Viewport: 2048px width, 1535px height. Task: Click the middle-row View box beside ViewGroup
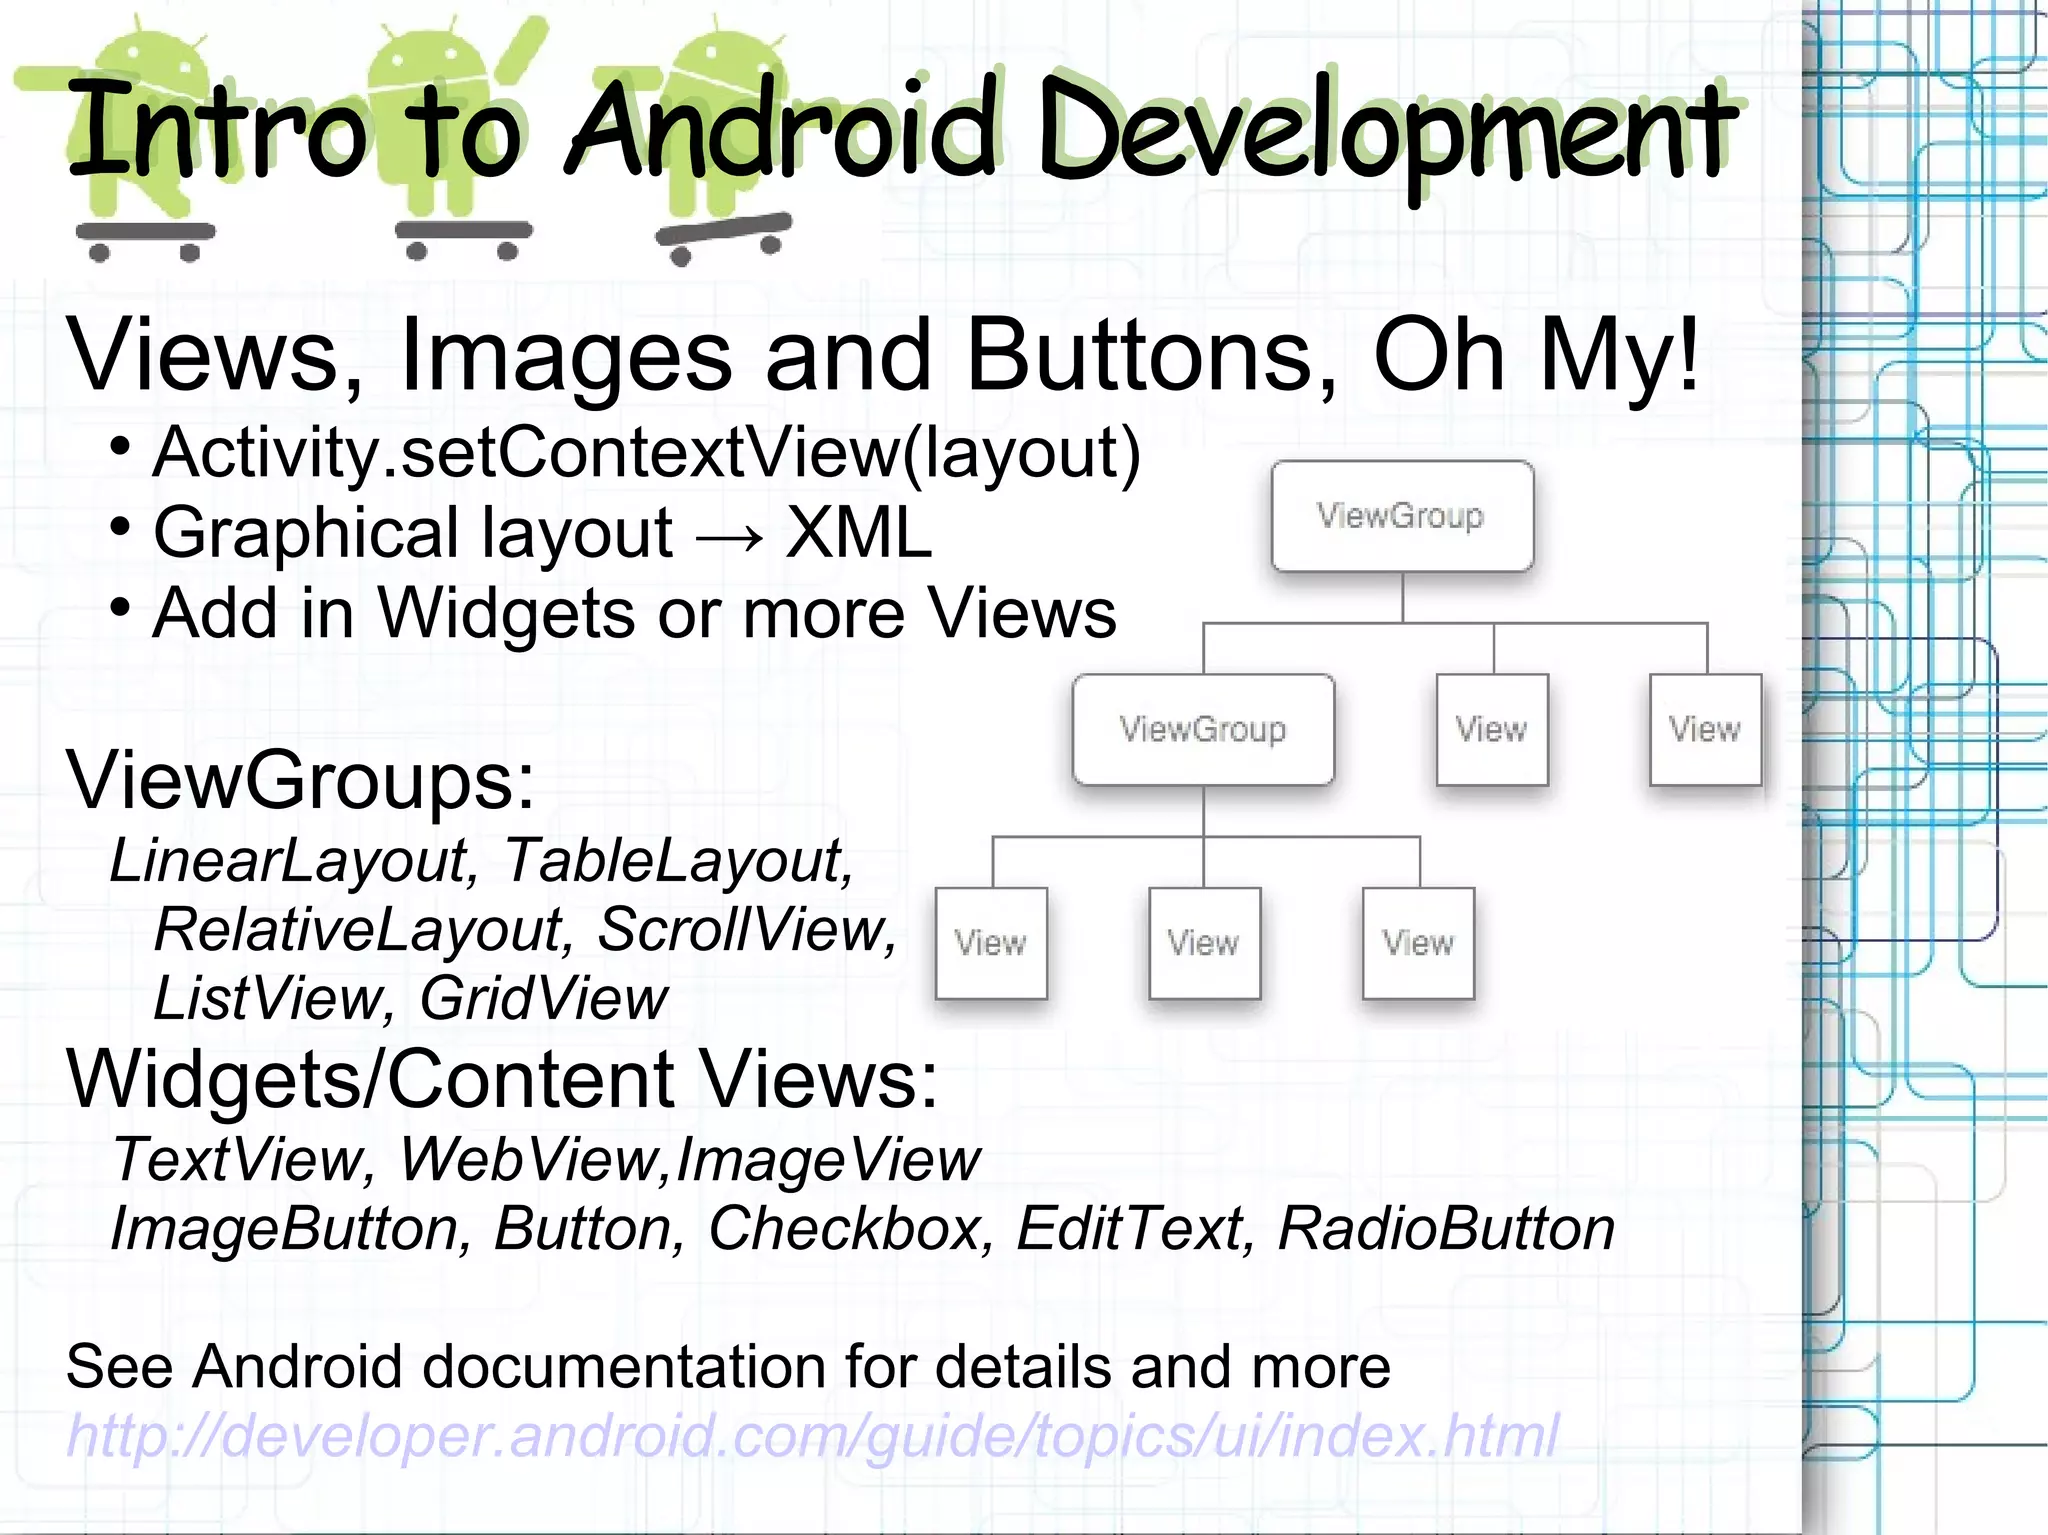point(1492,729)
